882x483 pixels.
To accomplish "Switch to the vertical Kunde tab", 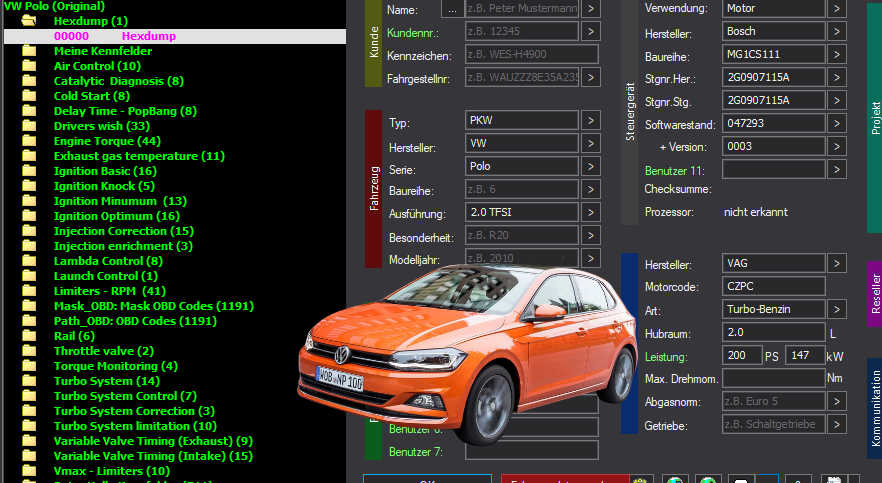I will (x=374, y=43).
